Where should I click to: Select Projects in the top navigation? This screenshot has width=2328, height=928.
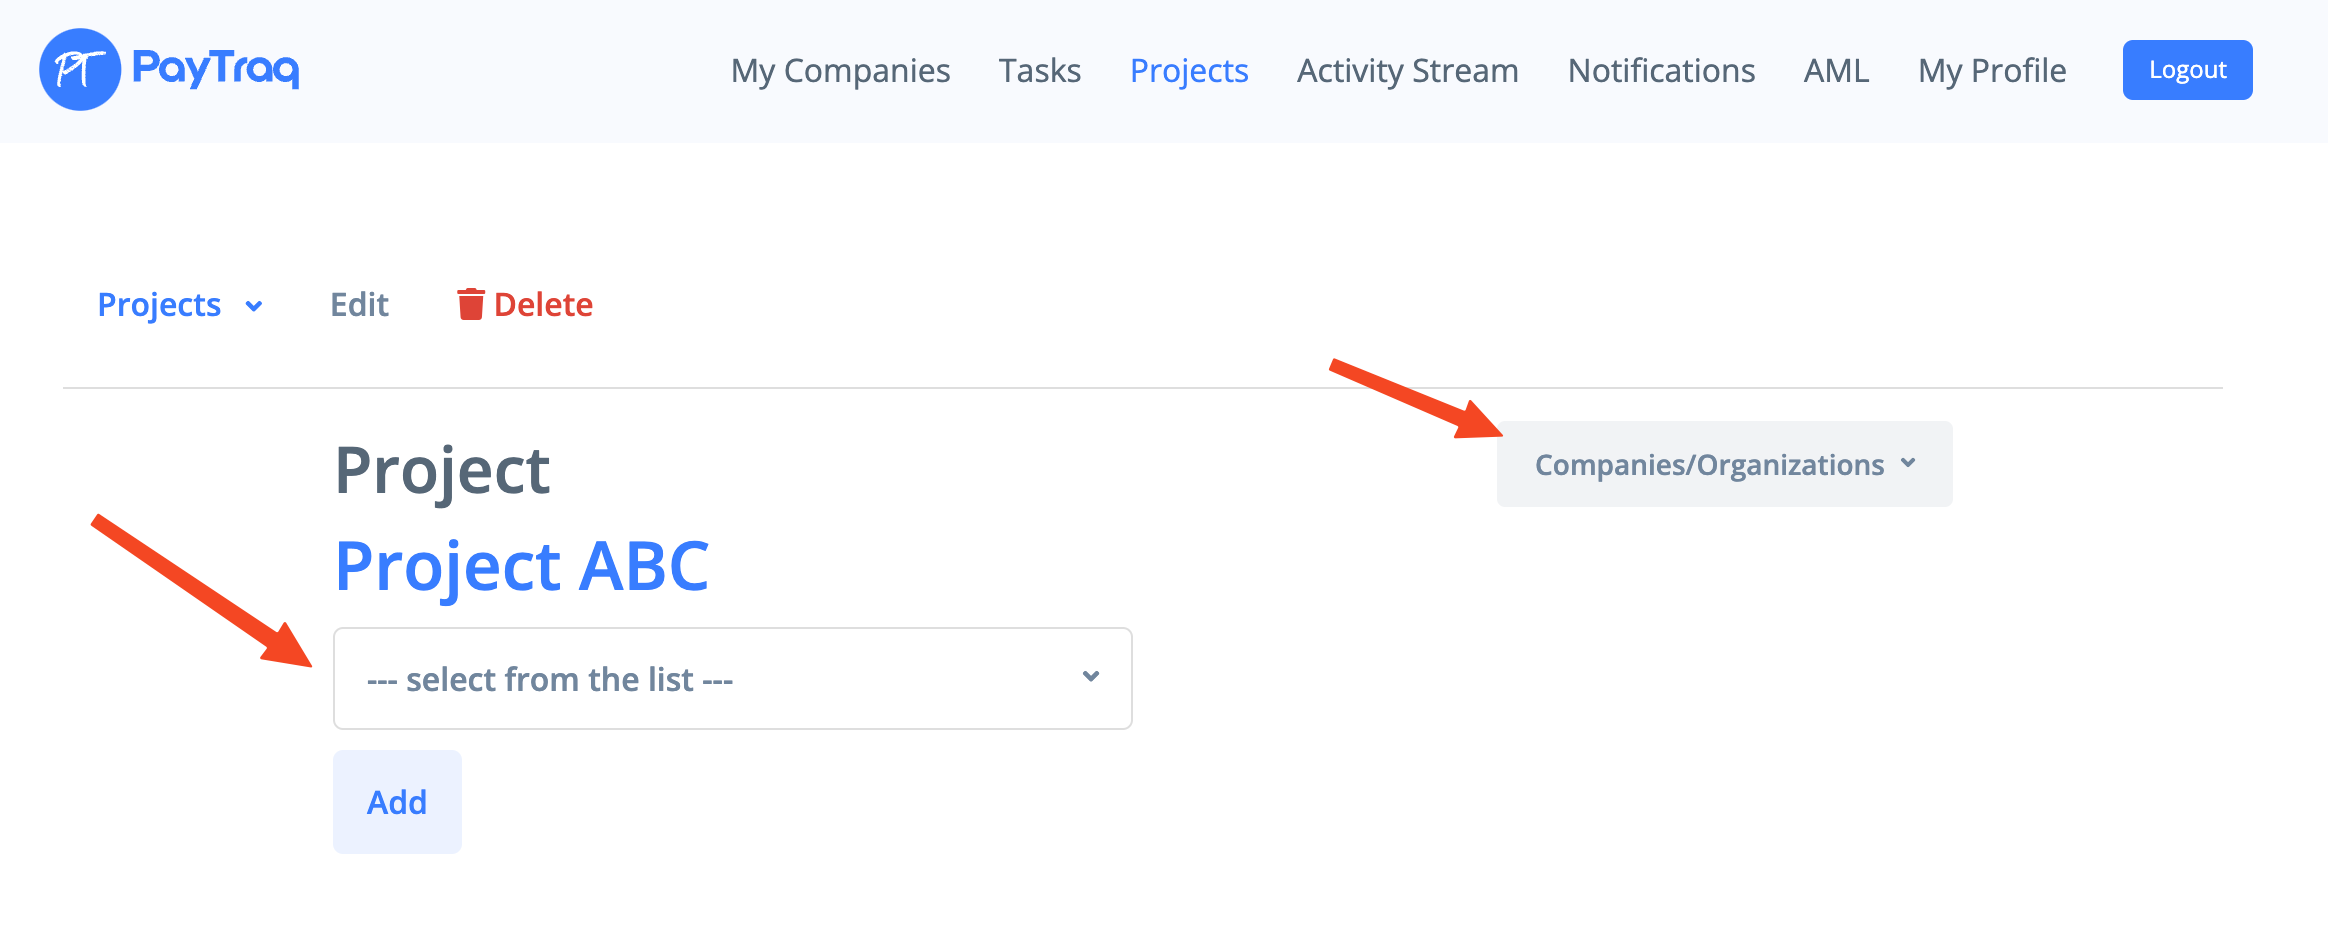(1189, 71)
